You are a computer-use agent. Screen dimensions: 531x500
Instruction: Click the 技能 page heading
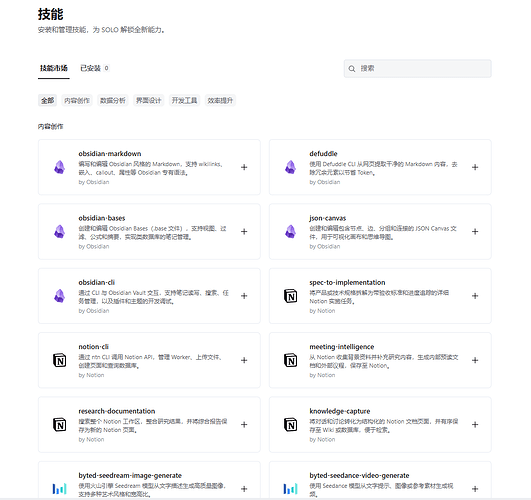50,14
